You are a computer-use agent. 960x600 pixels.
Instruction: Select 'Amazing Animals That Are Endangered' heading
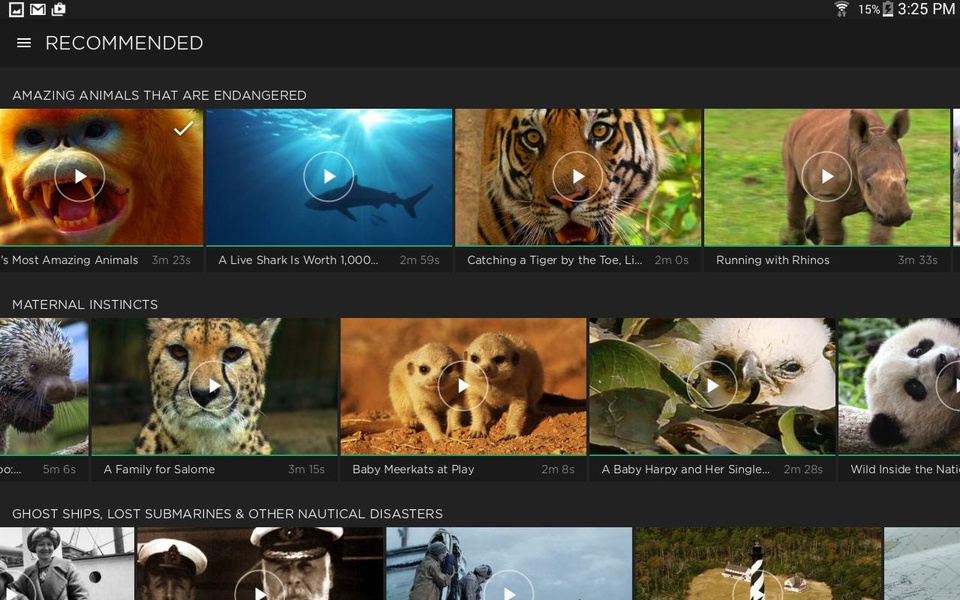coord(159,96)
